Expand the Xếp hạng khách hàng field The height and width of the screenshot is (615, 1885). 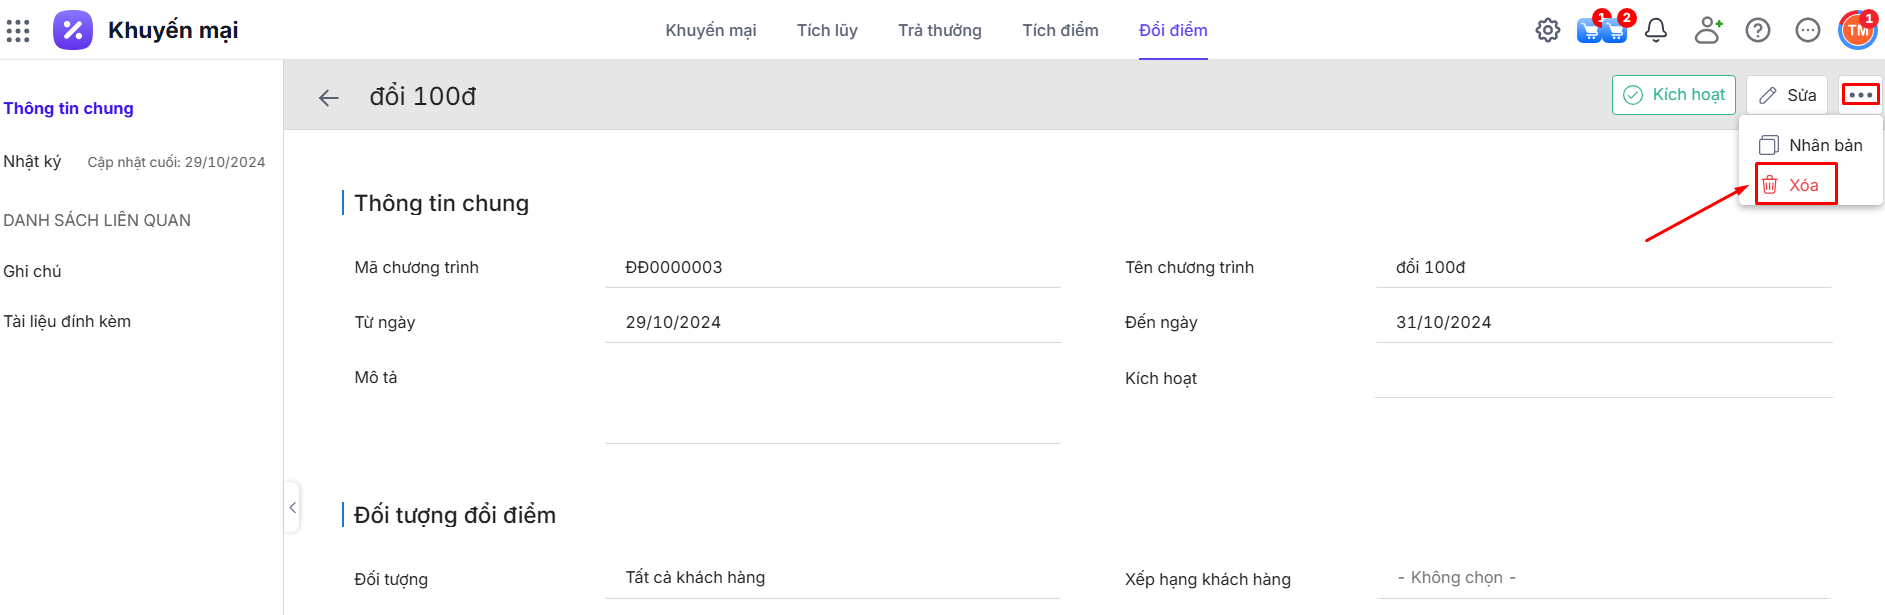[x=1603, y=578]
